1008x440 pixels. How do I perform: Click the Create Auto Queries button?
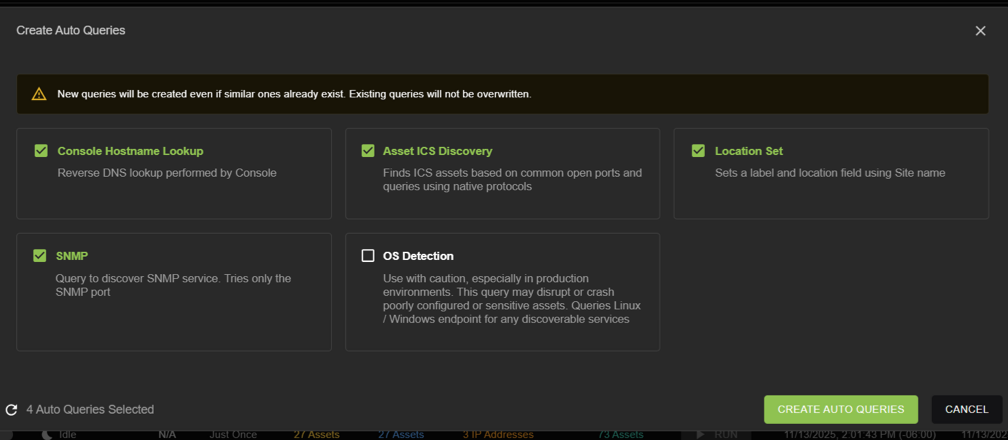(x=841, y=410)
